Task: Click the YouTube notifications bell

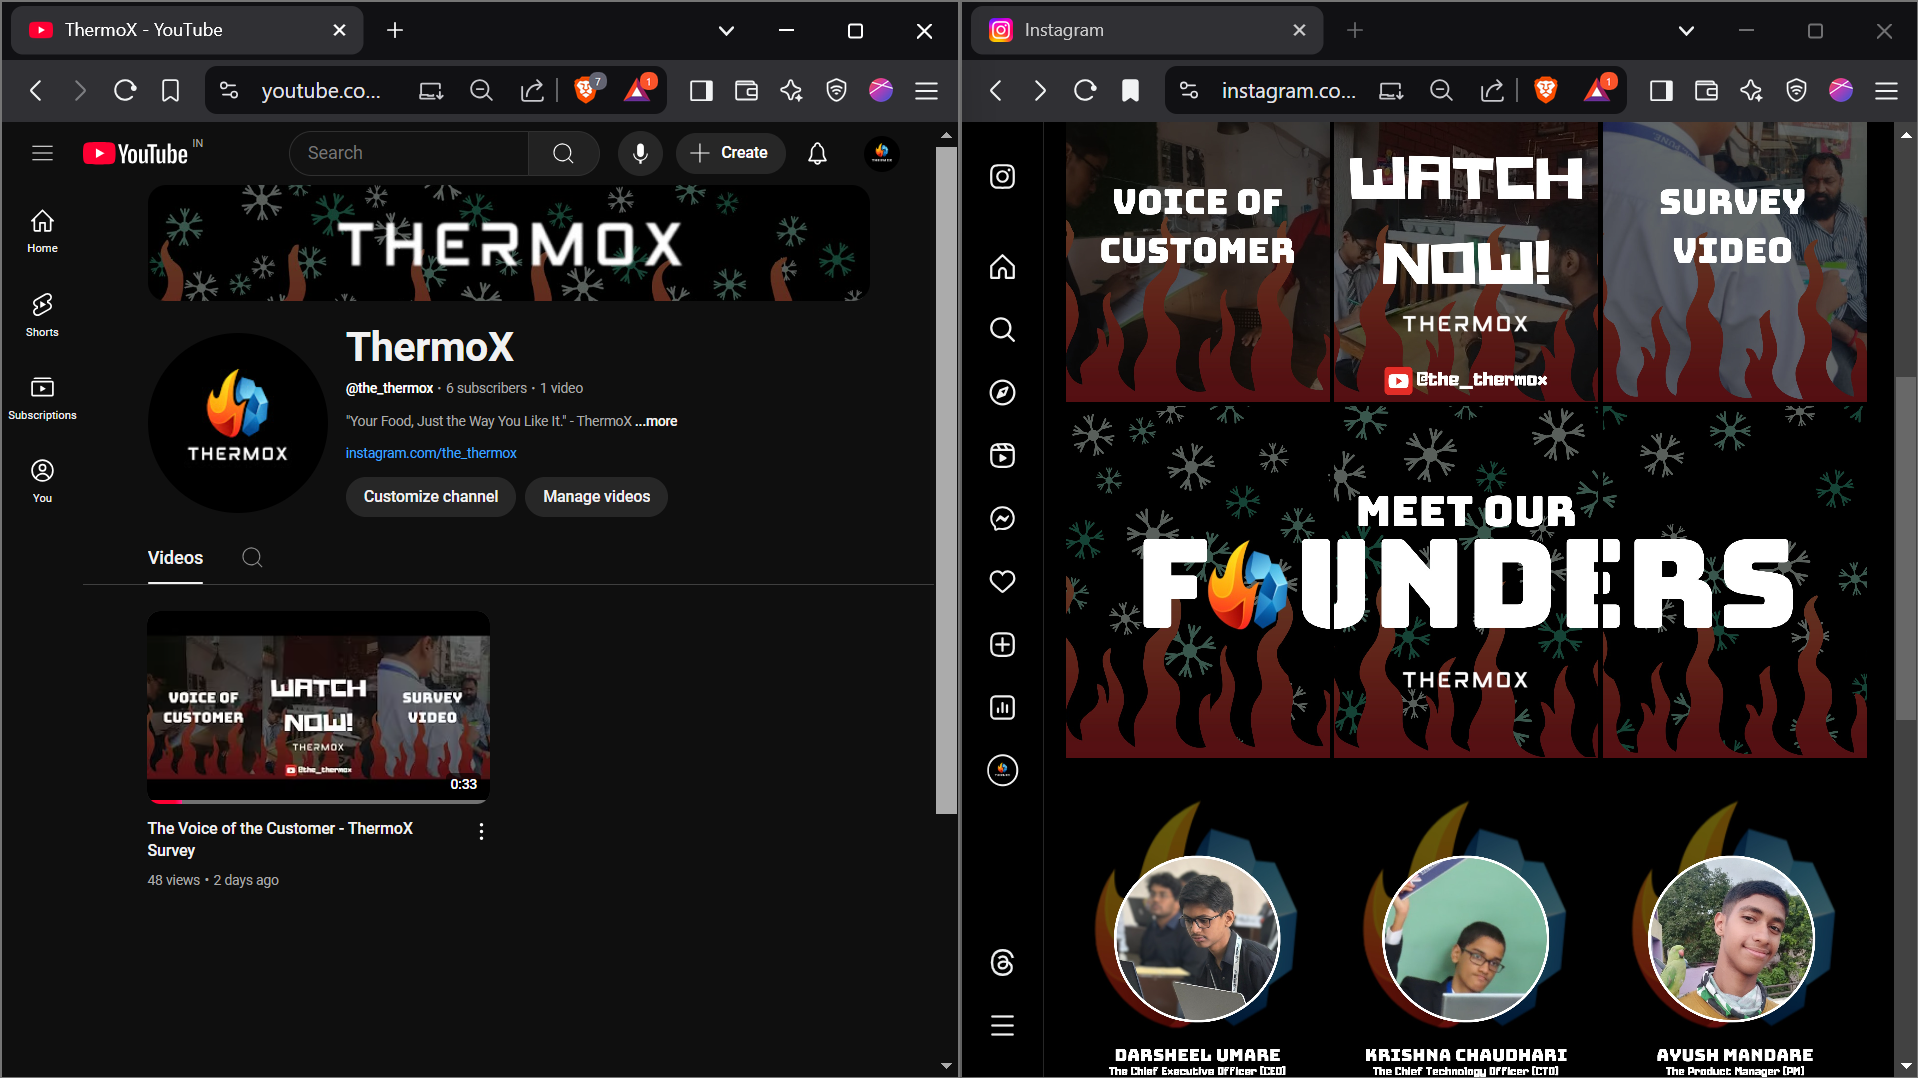Action: 817,153
